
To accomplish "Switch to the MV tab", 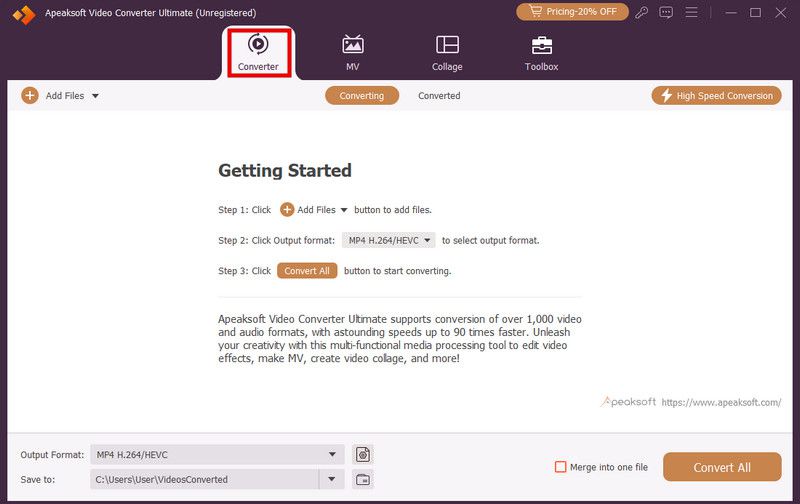I will 353,53.
